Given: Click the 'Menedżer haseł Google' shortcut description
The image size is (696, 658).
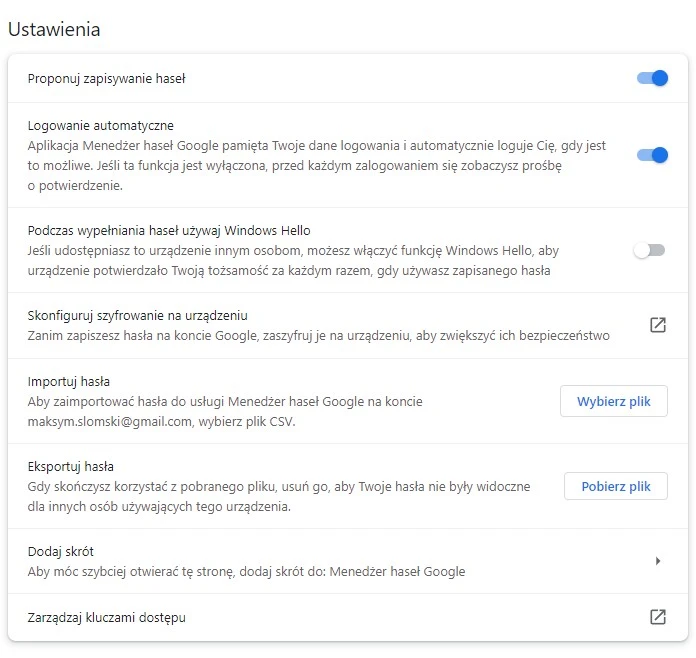Looking at the screenshot, I should 246,572.
